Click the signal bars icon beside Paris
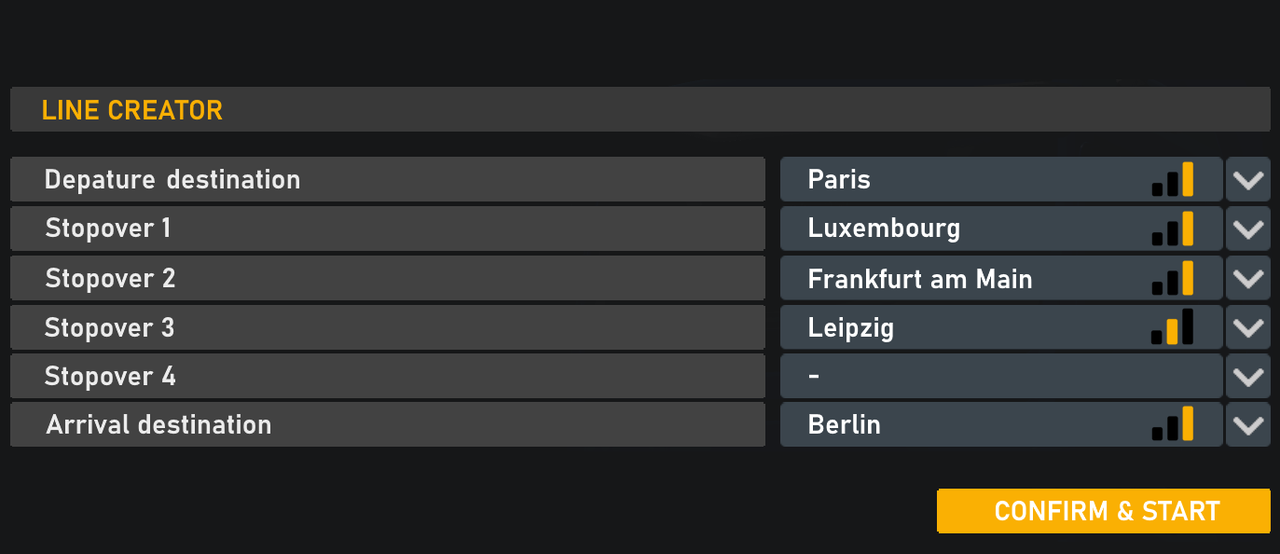 pos(1173,180)
